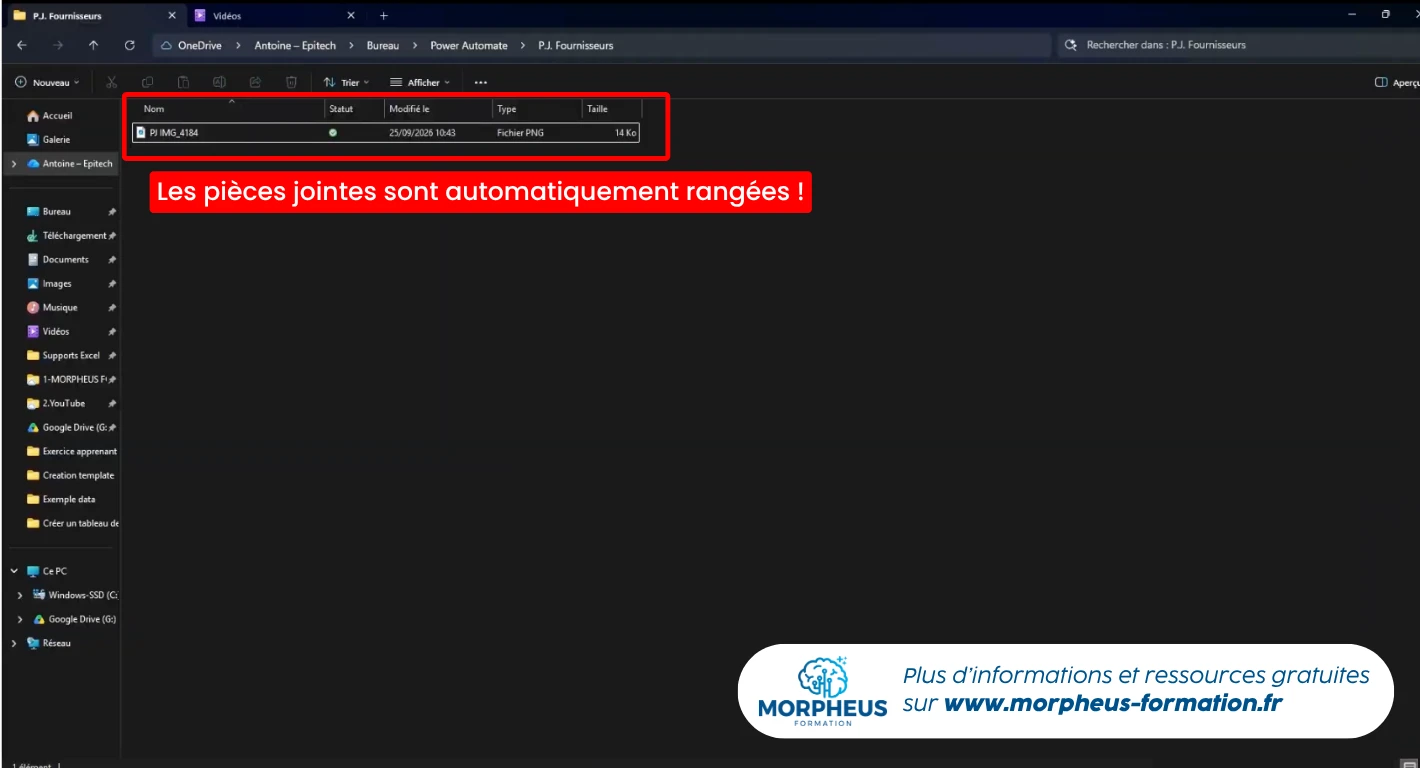Click the Copy icon in toolbar
This screenshot has width=1420, height=768.
click(147, 82)
